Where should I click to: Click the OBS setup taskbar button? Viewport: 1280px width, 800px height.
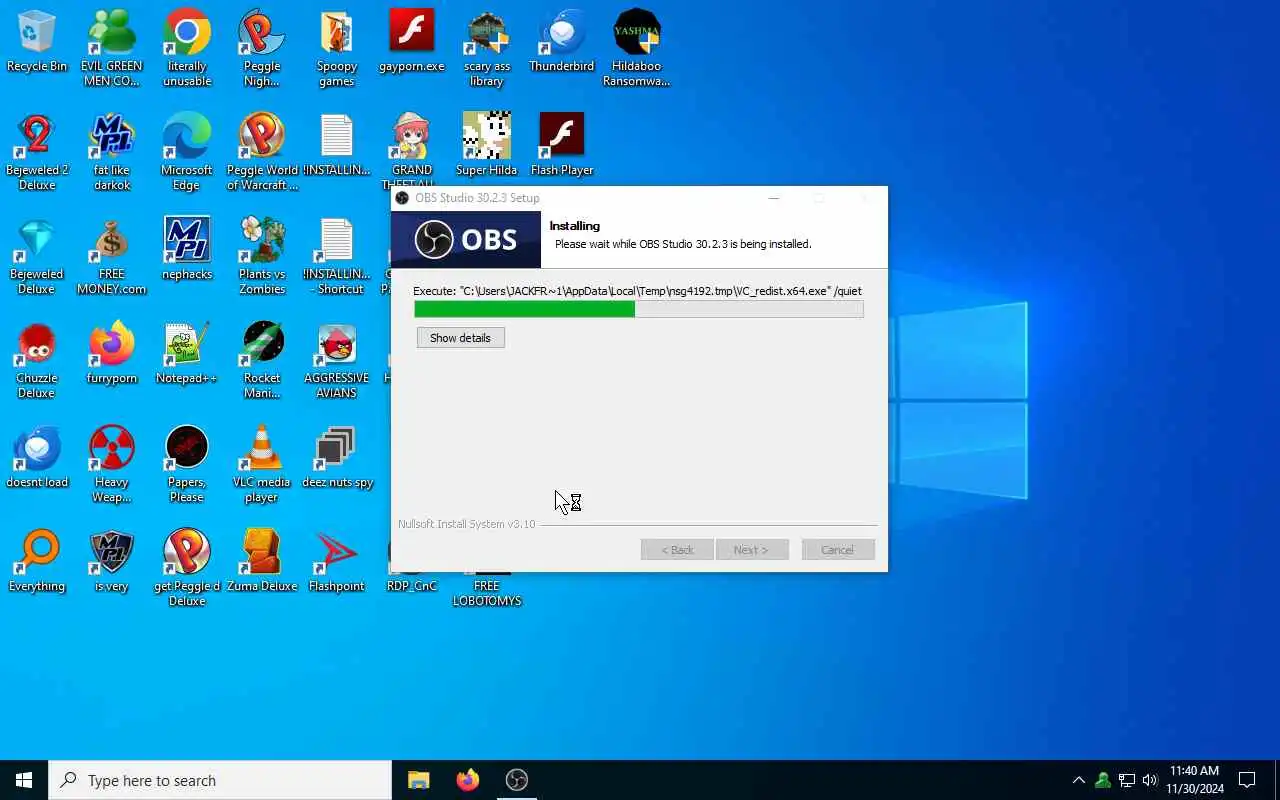coord(516,780)
